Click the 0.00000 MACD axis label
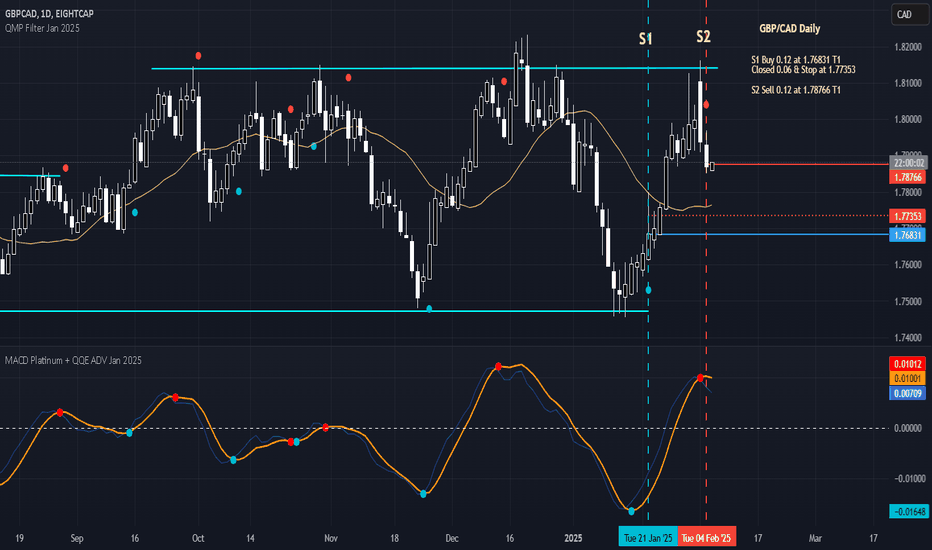The width and height of the screenshot is (932, 550). pyautogui.click(x=908, y=428)
